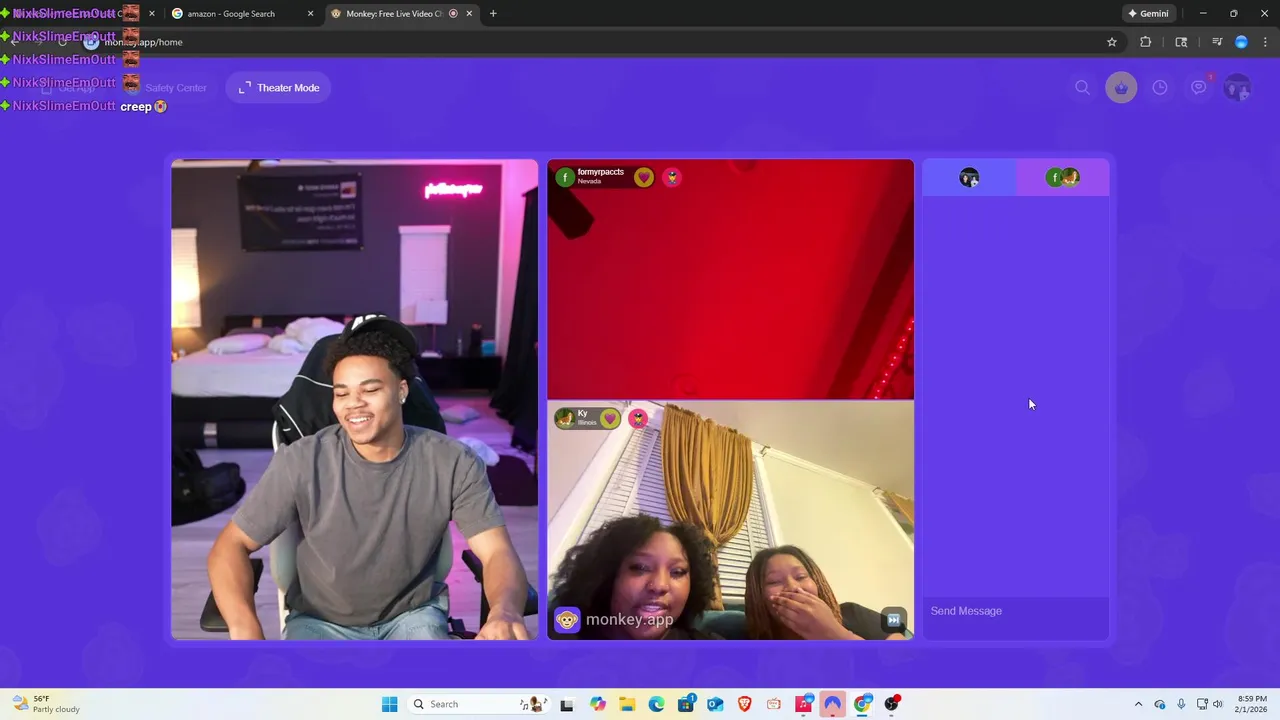Bookmark this page with the star
Image resolution: width=1280 pixels, height=720 pixels.
pos(1112,42)
